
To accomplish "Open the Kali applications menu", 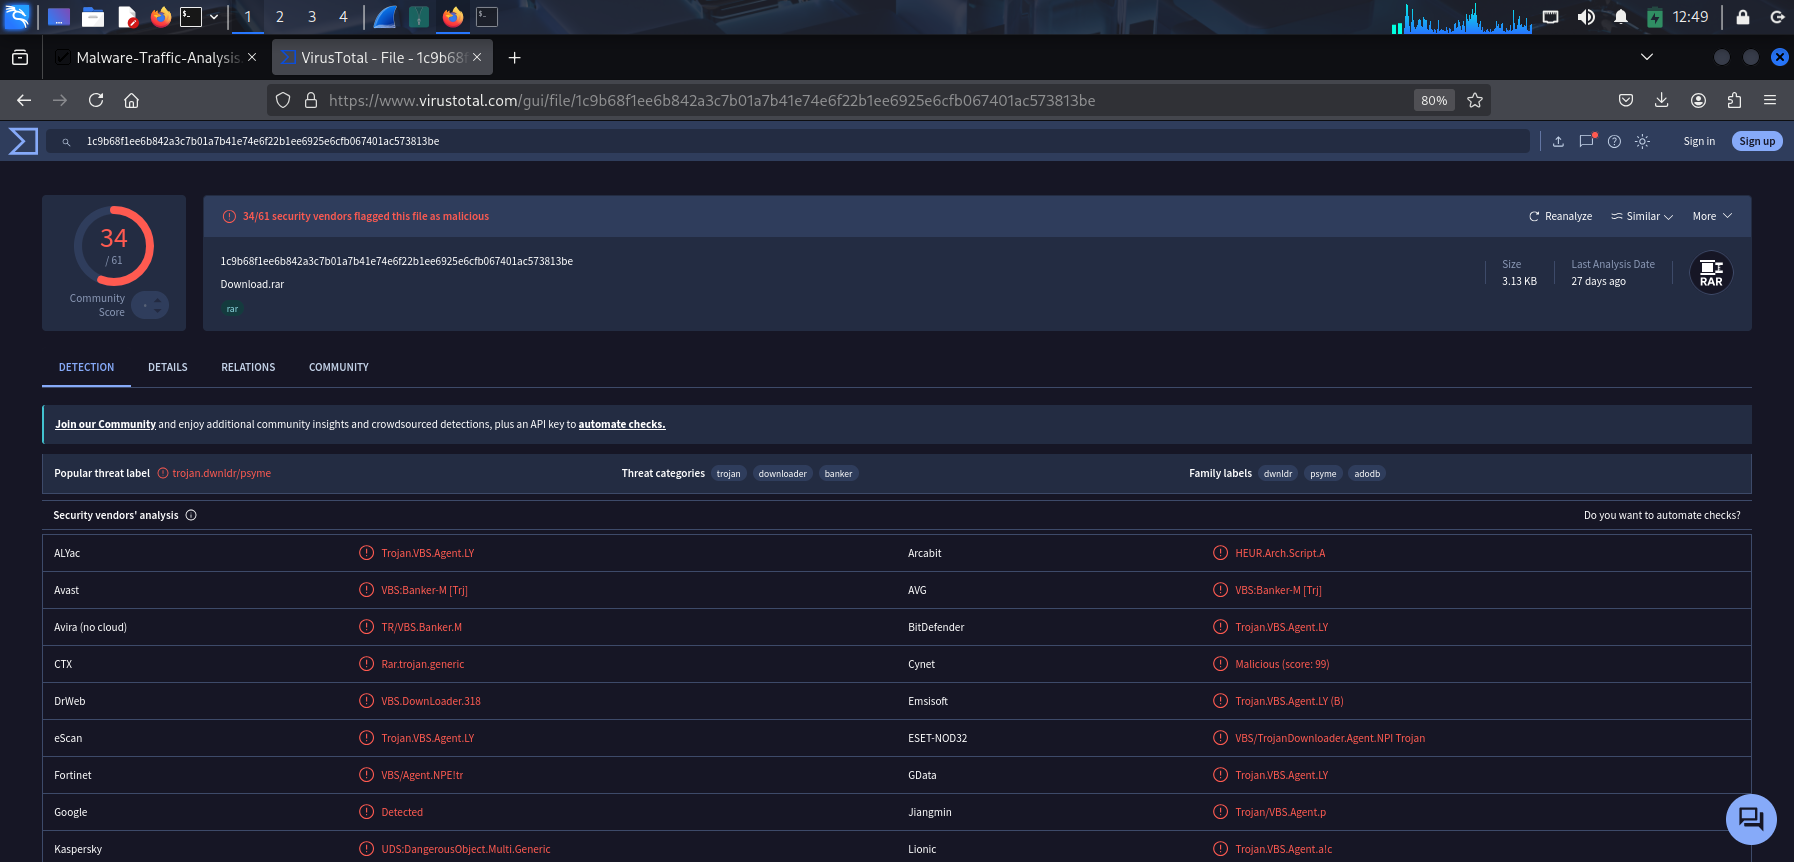I will [x=17, y=16].
